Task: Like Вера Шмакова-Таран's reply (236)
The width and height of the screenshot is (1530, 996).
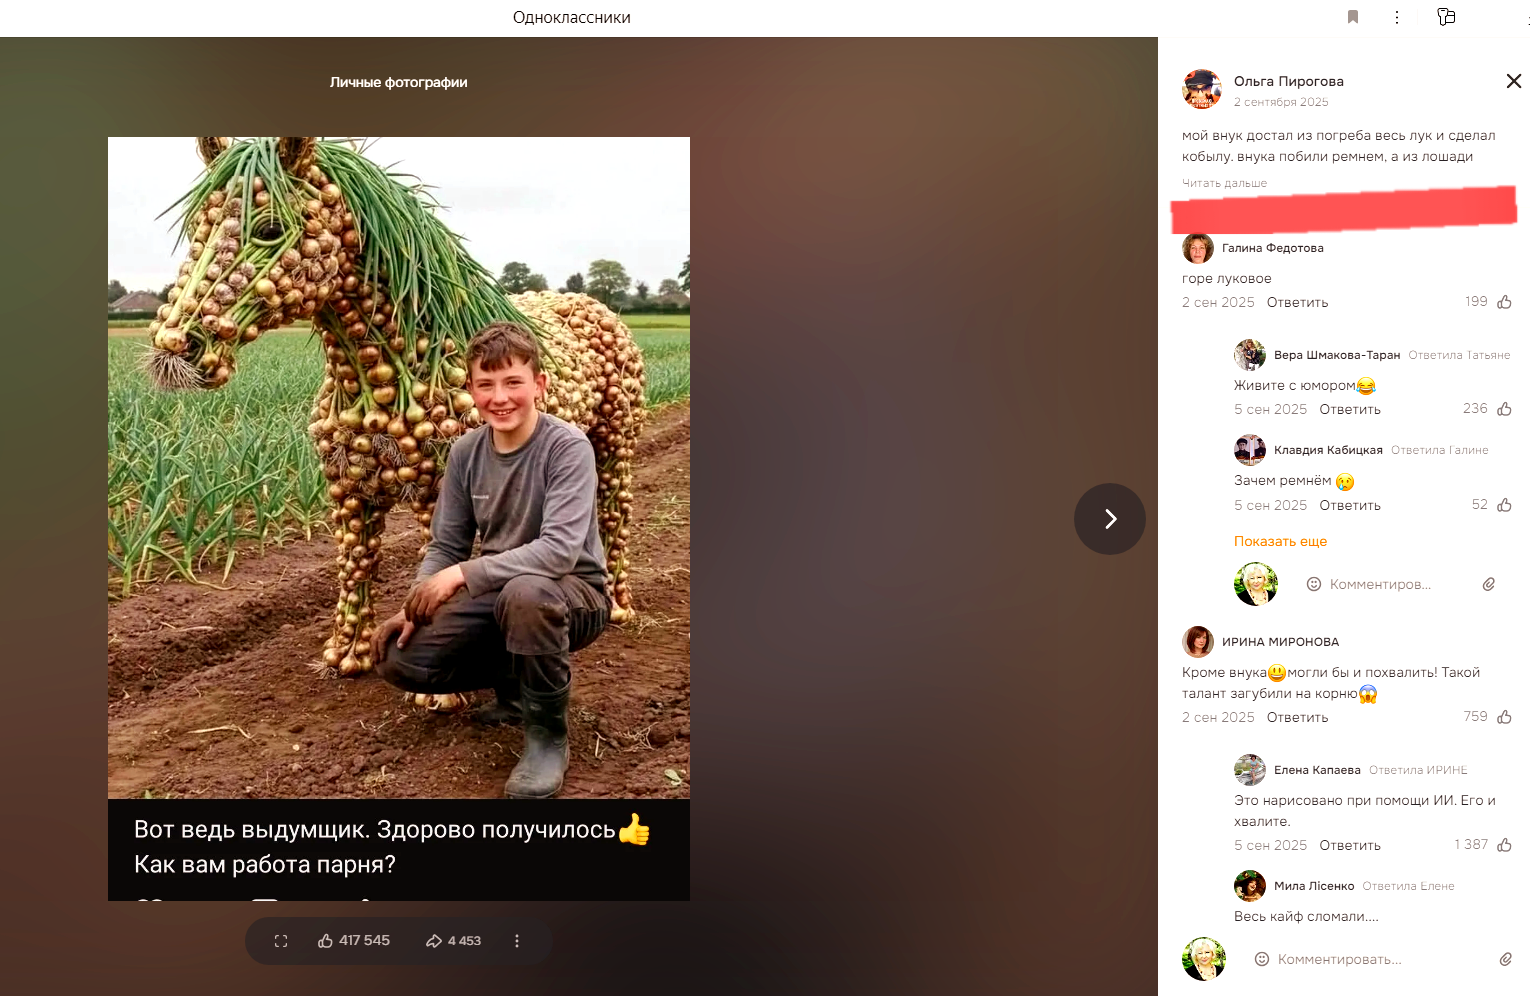Action: (1487, 409)
